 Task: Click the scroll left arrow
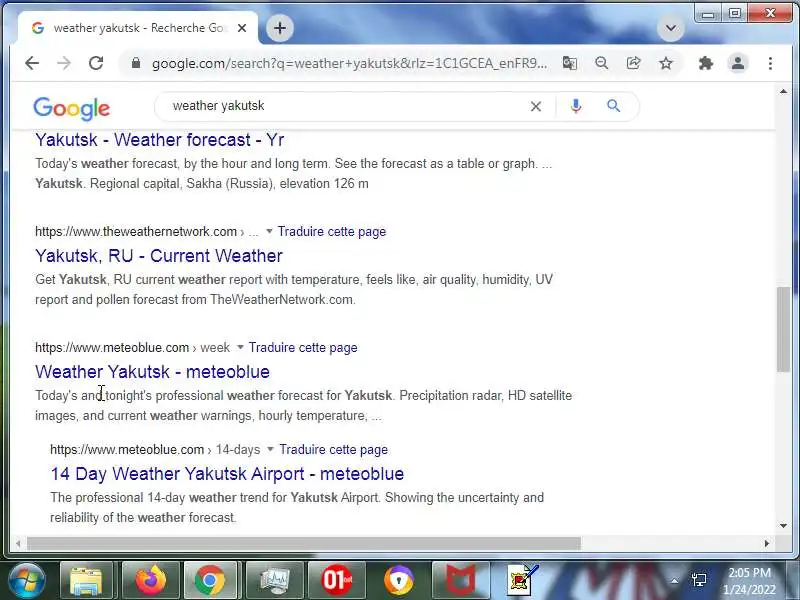point(18,543)
